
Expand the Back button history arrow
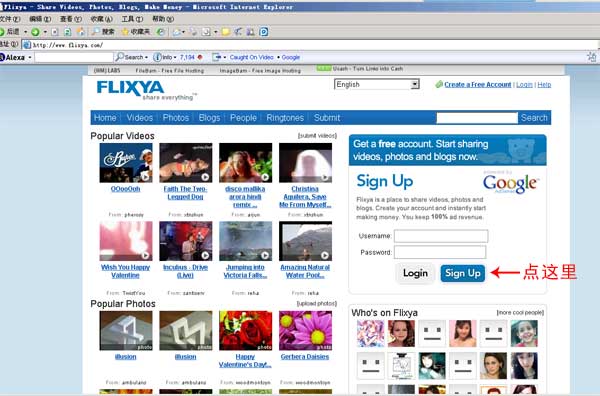click(25, 32)
